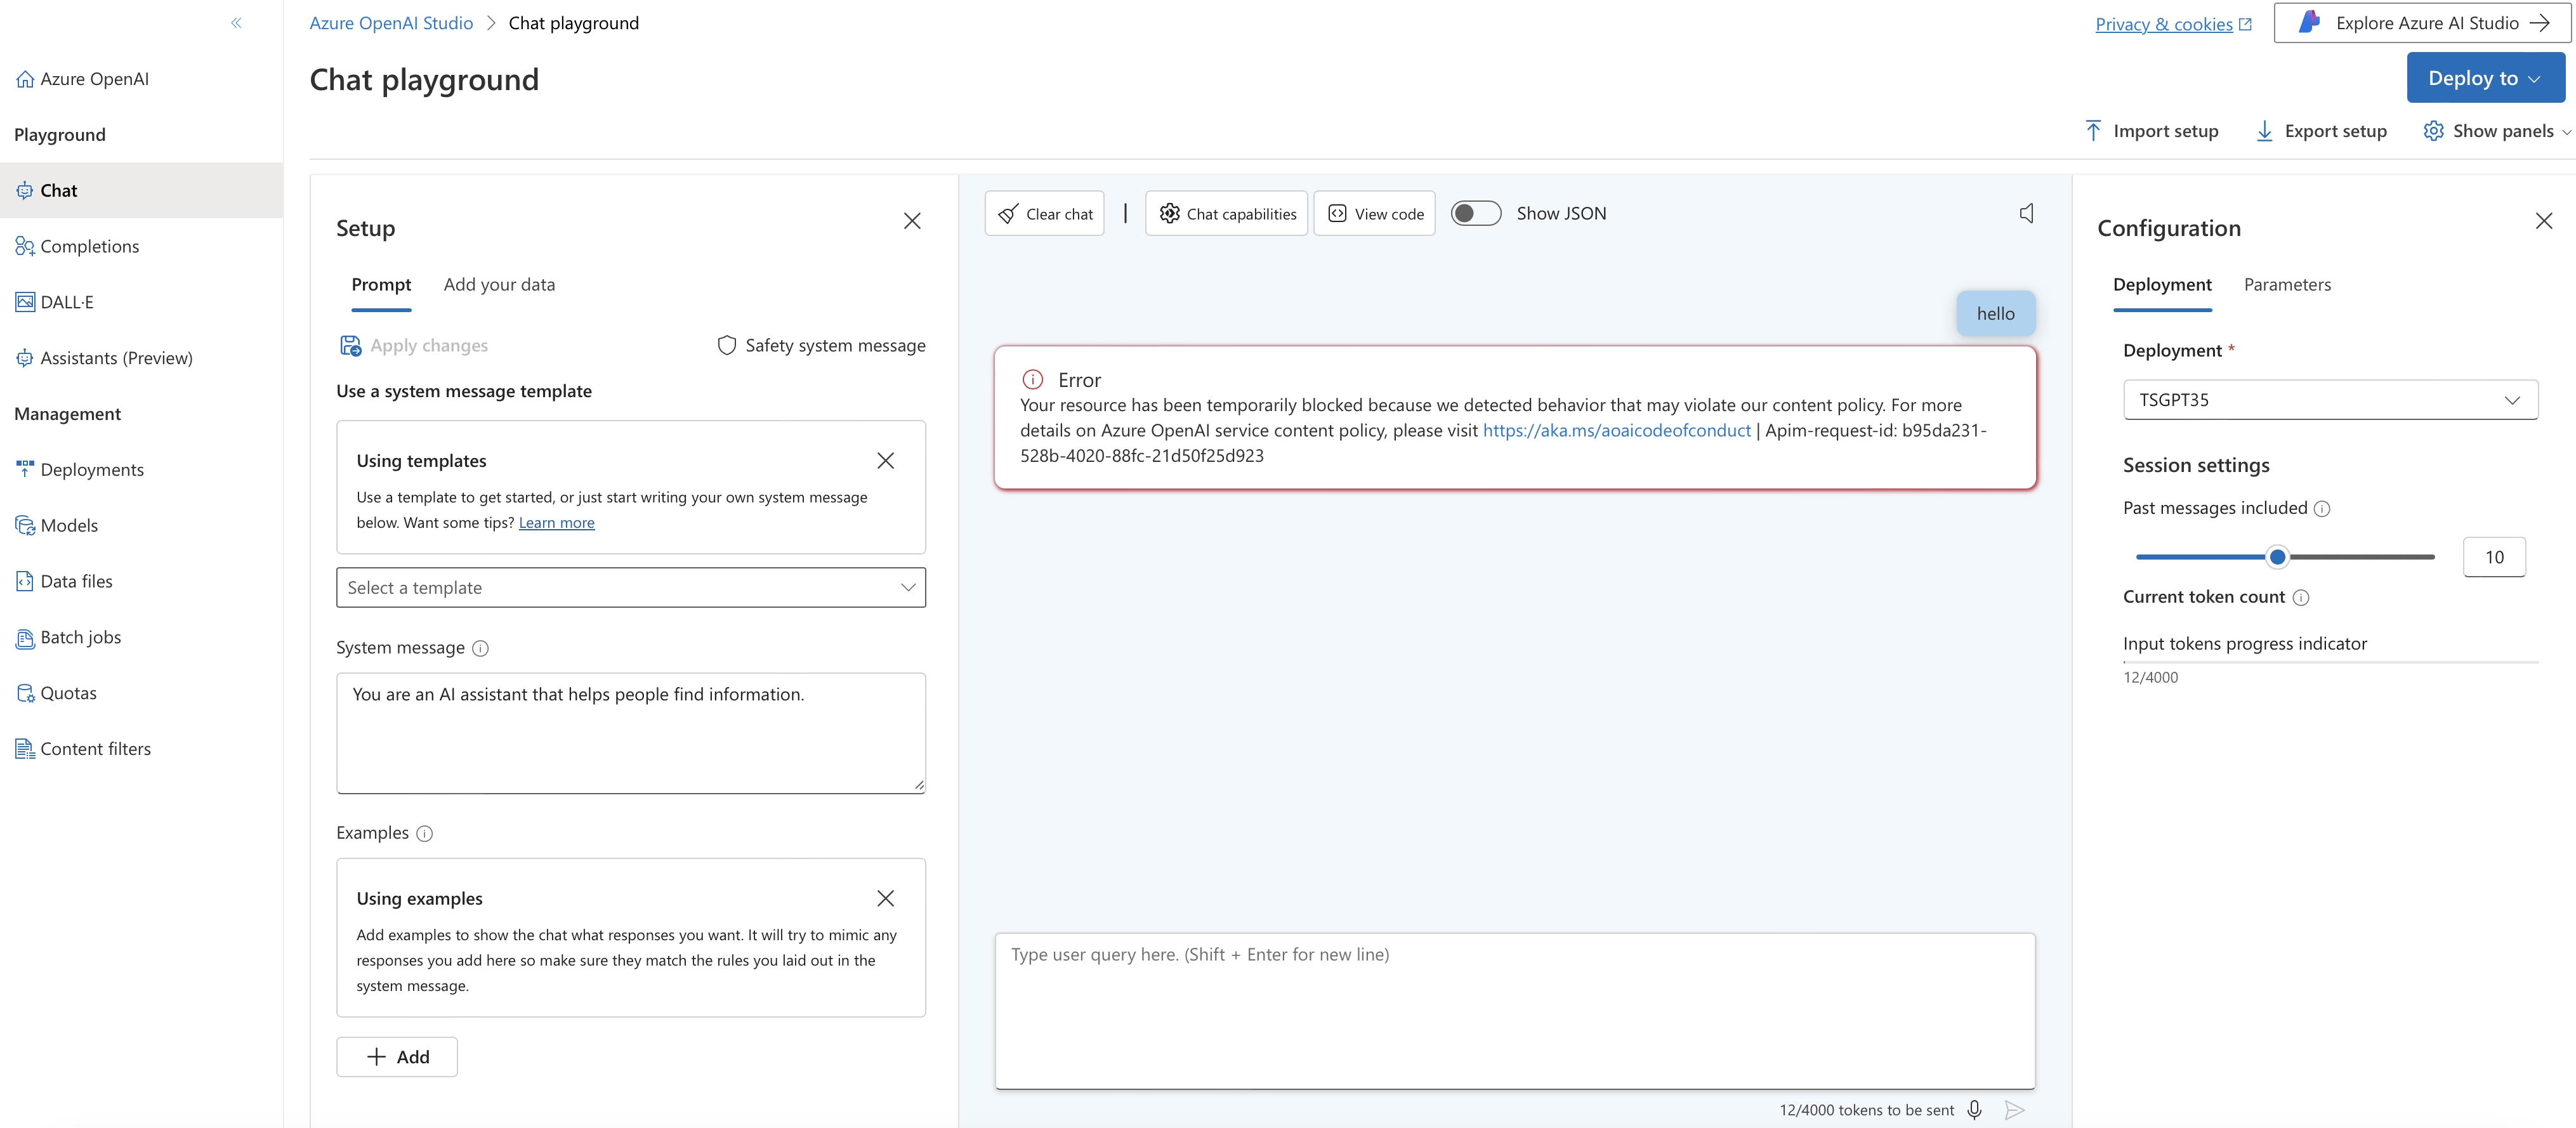The width and height of the screenshot is (2576, 1128).
Task: Click the microphone icon for voice input
Action: tap(1974, 1110)
